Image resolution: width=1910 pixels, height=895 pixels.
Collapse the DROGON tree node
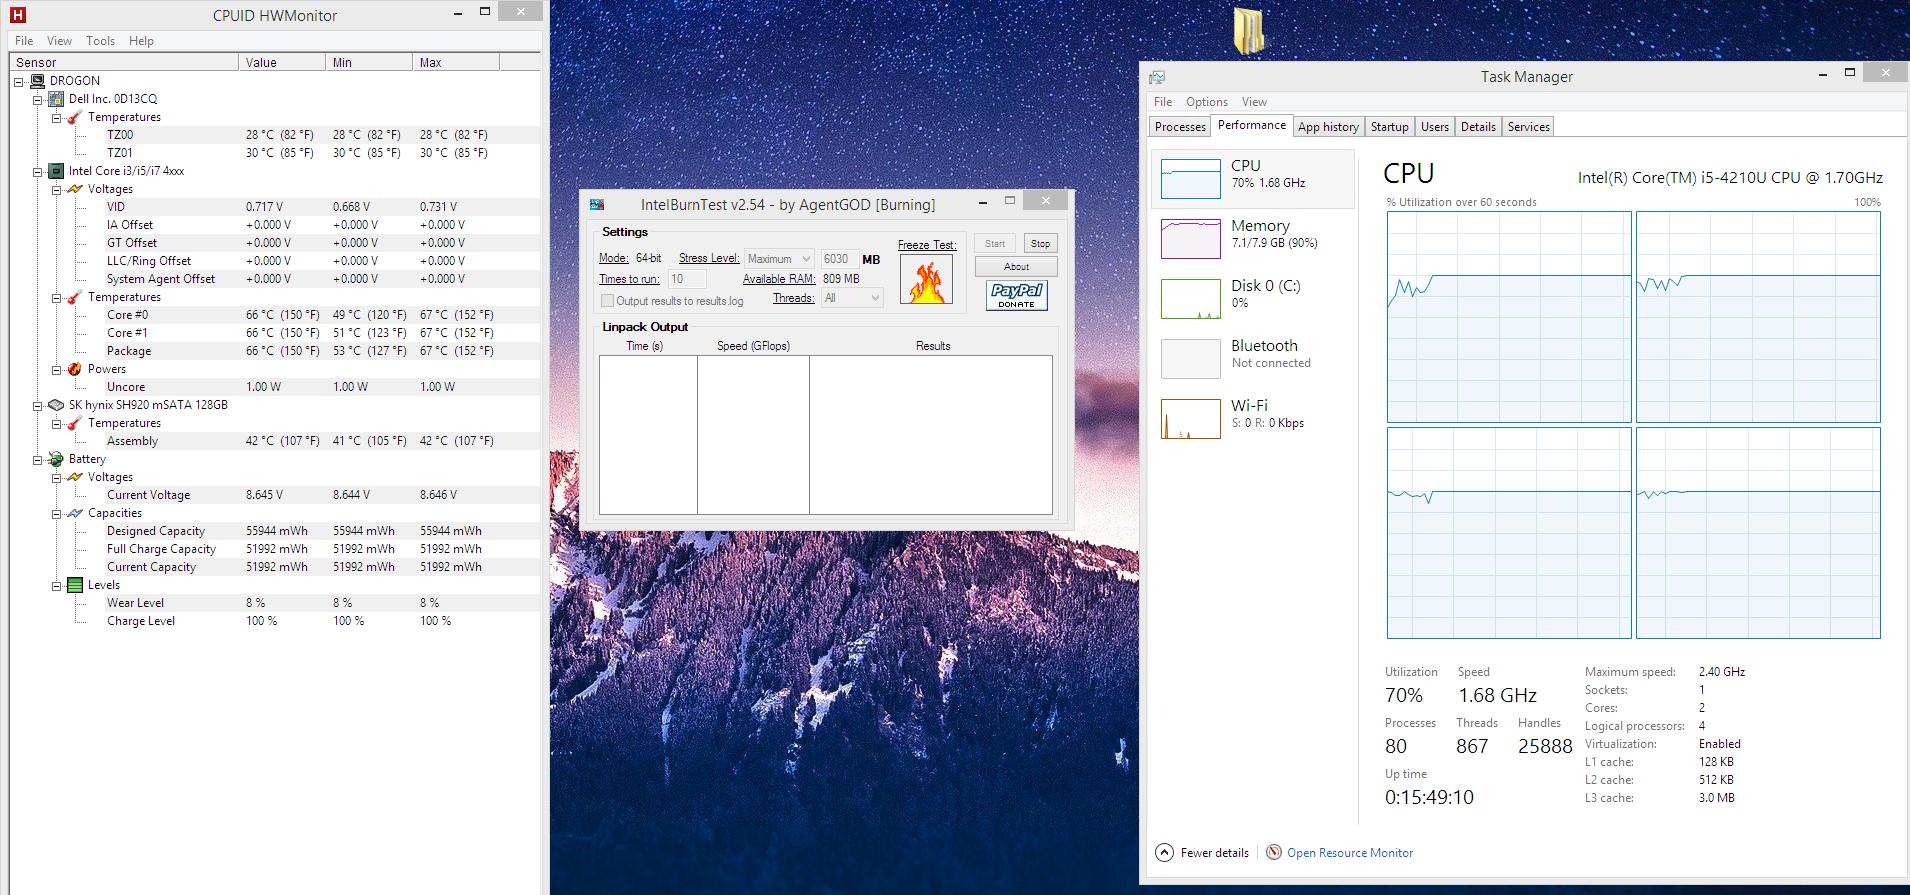(x=19, y=81)
